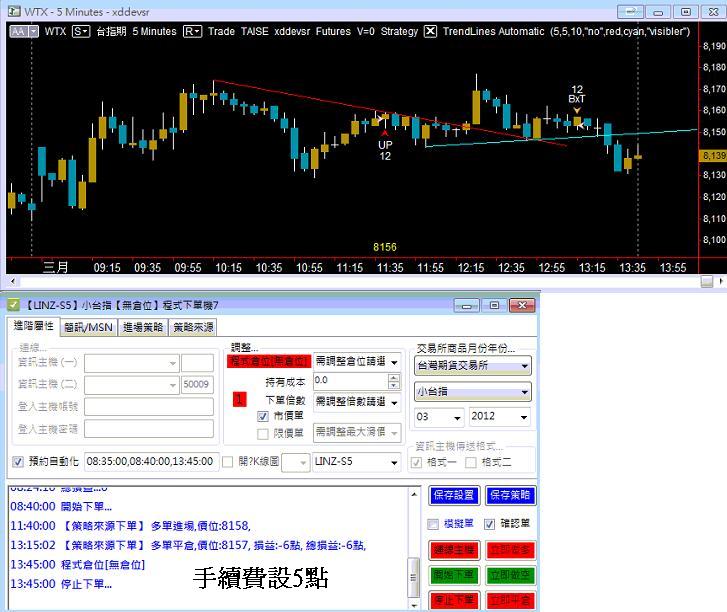Viewport: 727px width, 612px height.
Task: Click the red 停止下單 button
Action: pyautogui.click(x=454, y=600)
